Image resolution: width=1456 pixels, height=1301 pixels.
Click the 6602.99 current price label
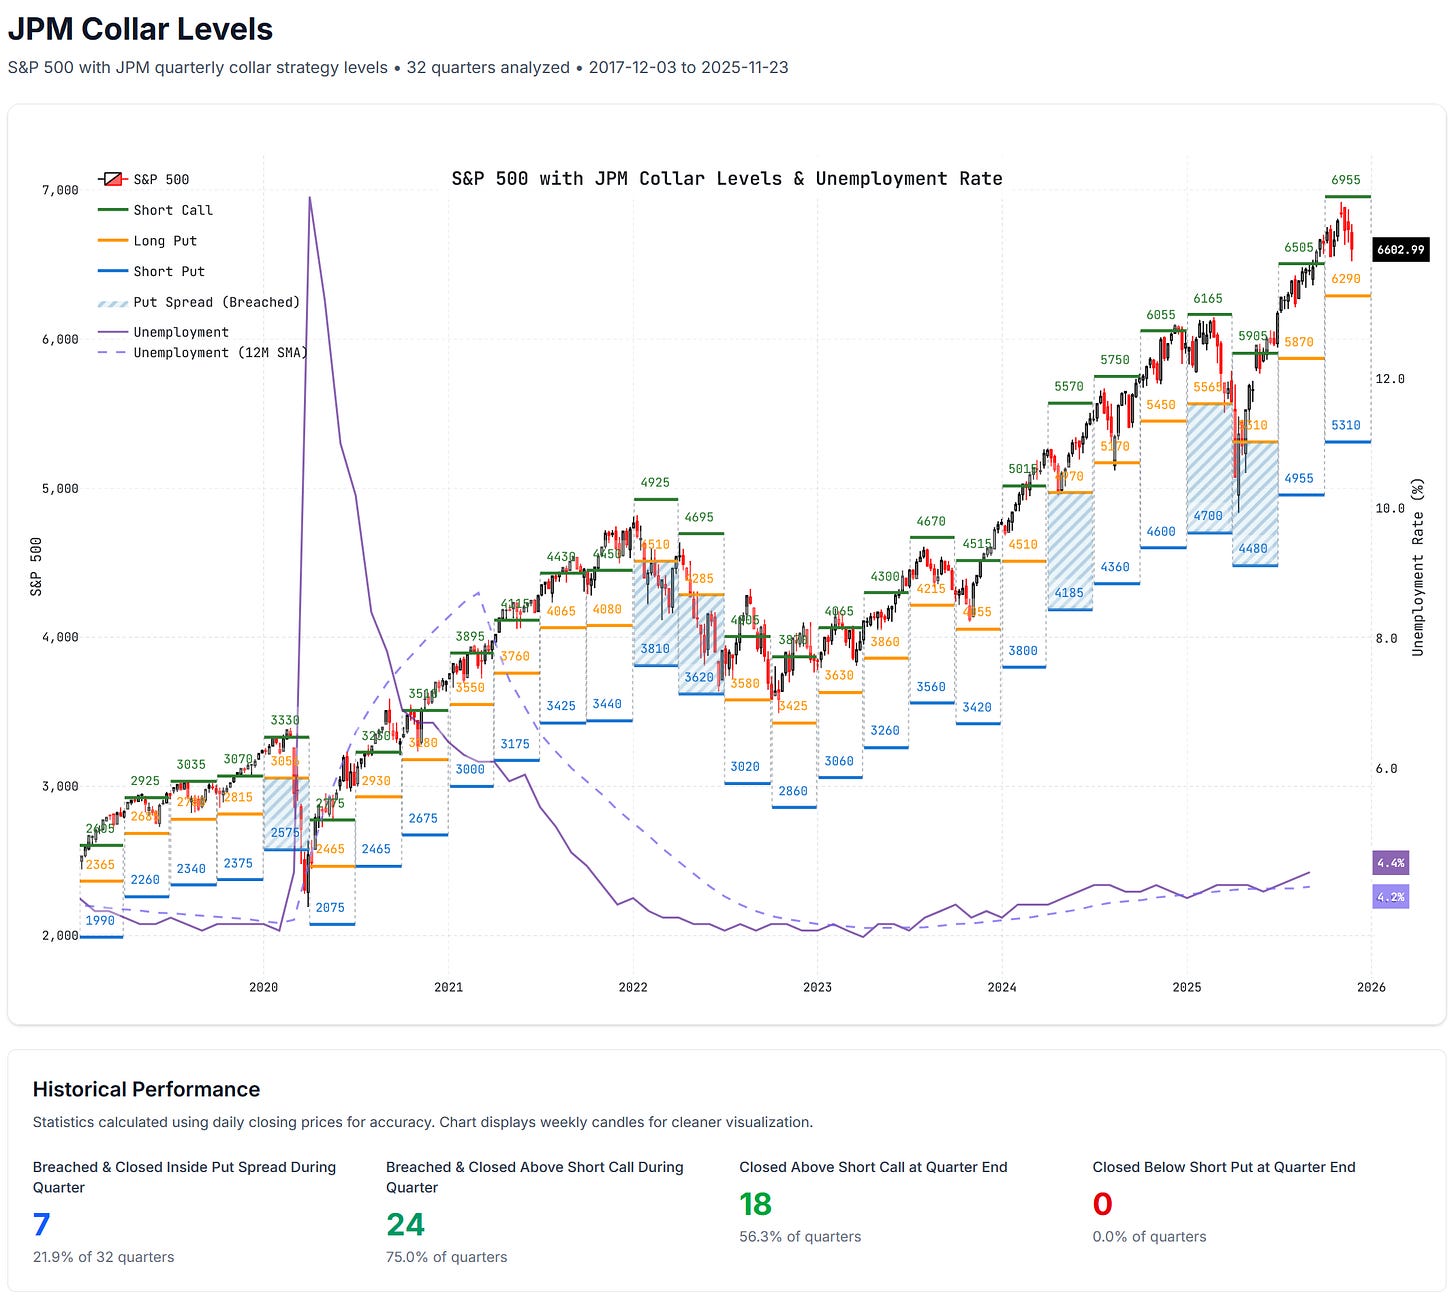(1400, 249)
